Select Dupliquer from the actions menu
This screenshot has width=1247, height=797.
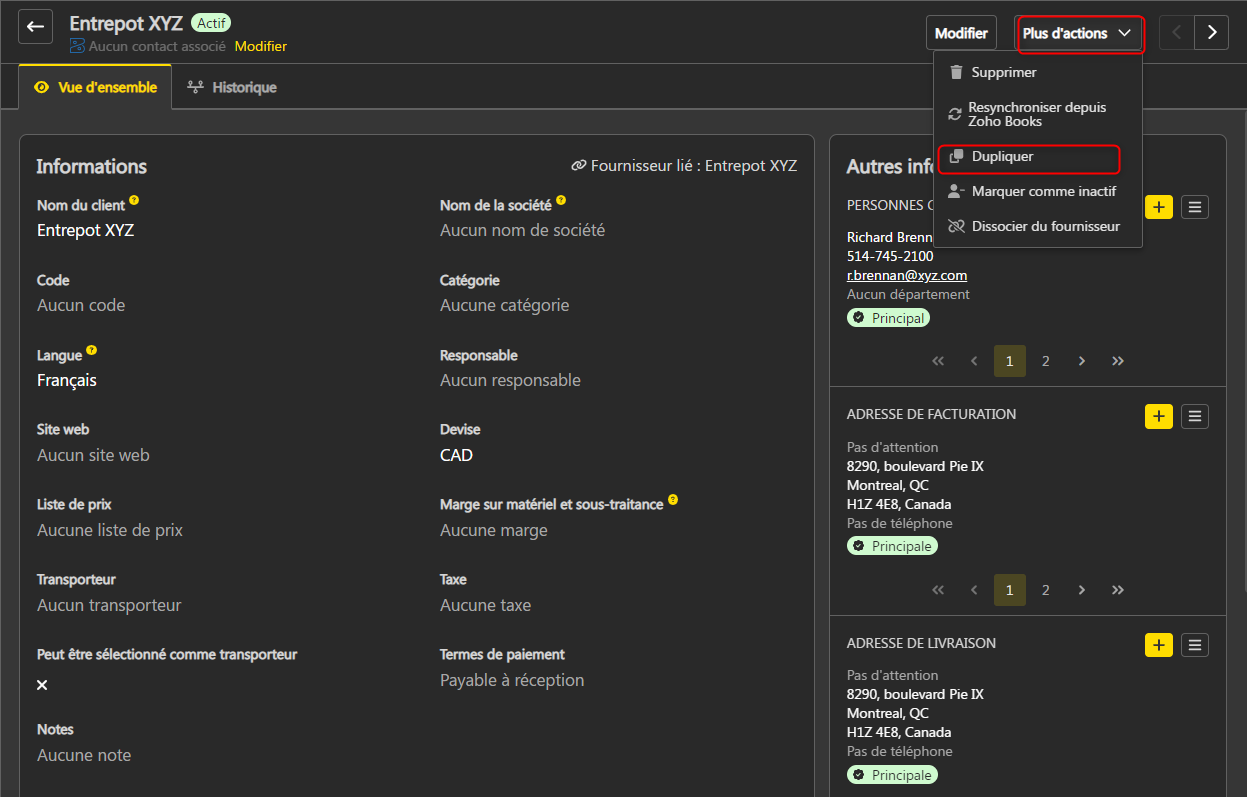point(1002,157)
